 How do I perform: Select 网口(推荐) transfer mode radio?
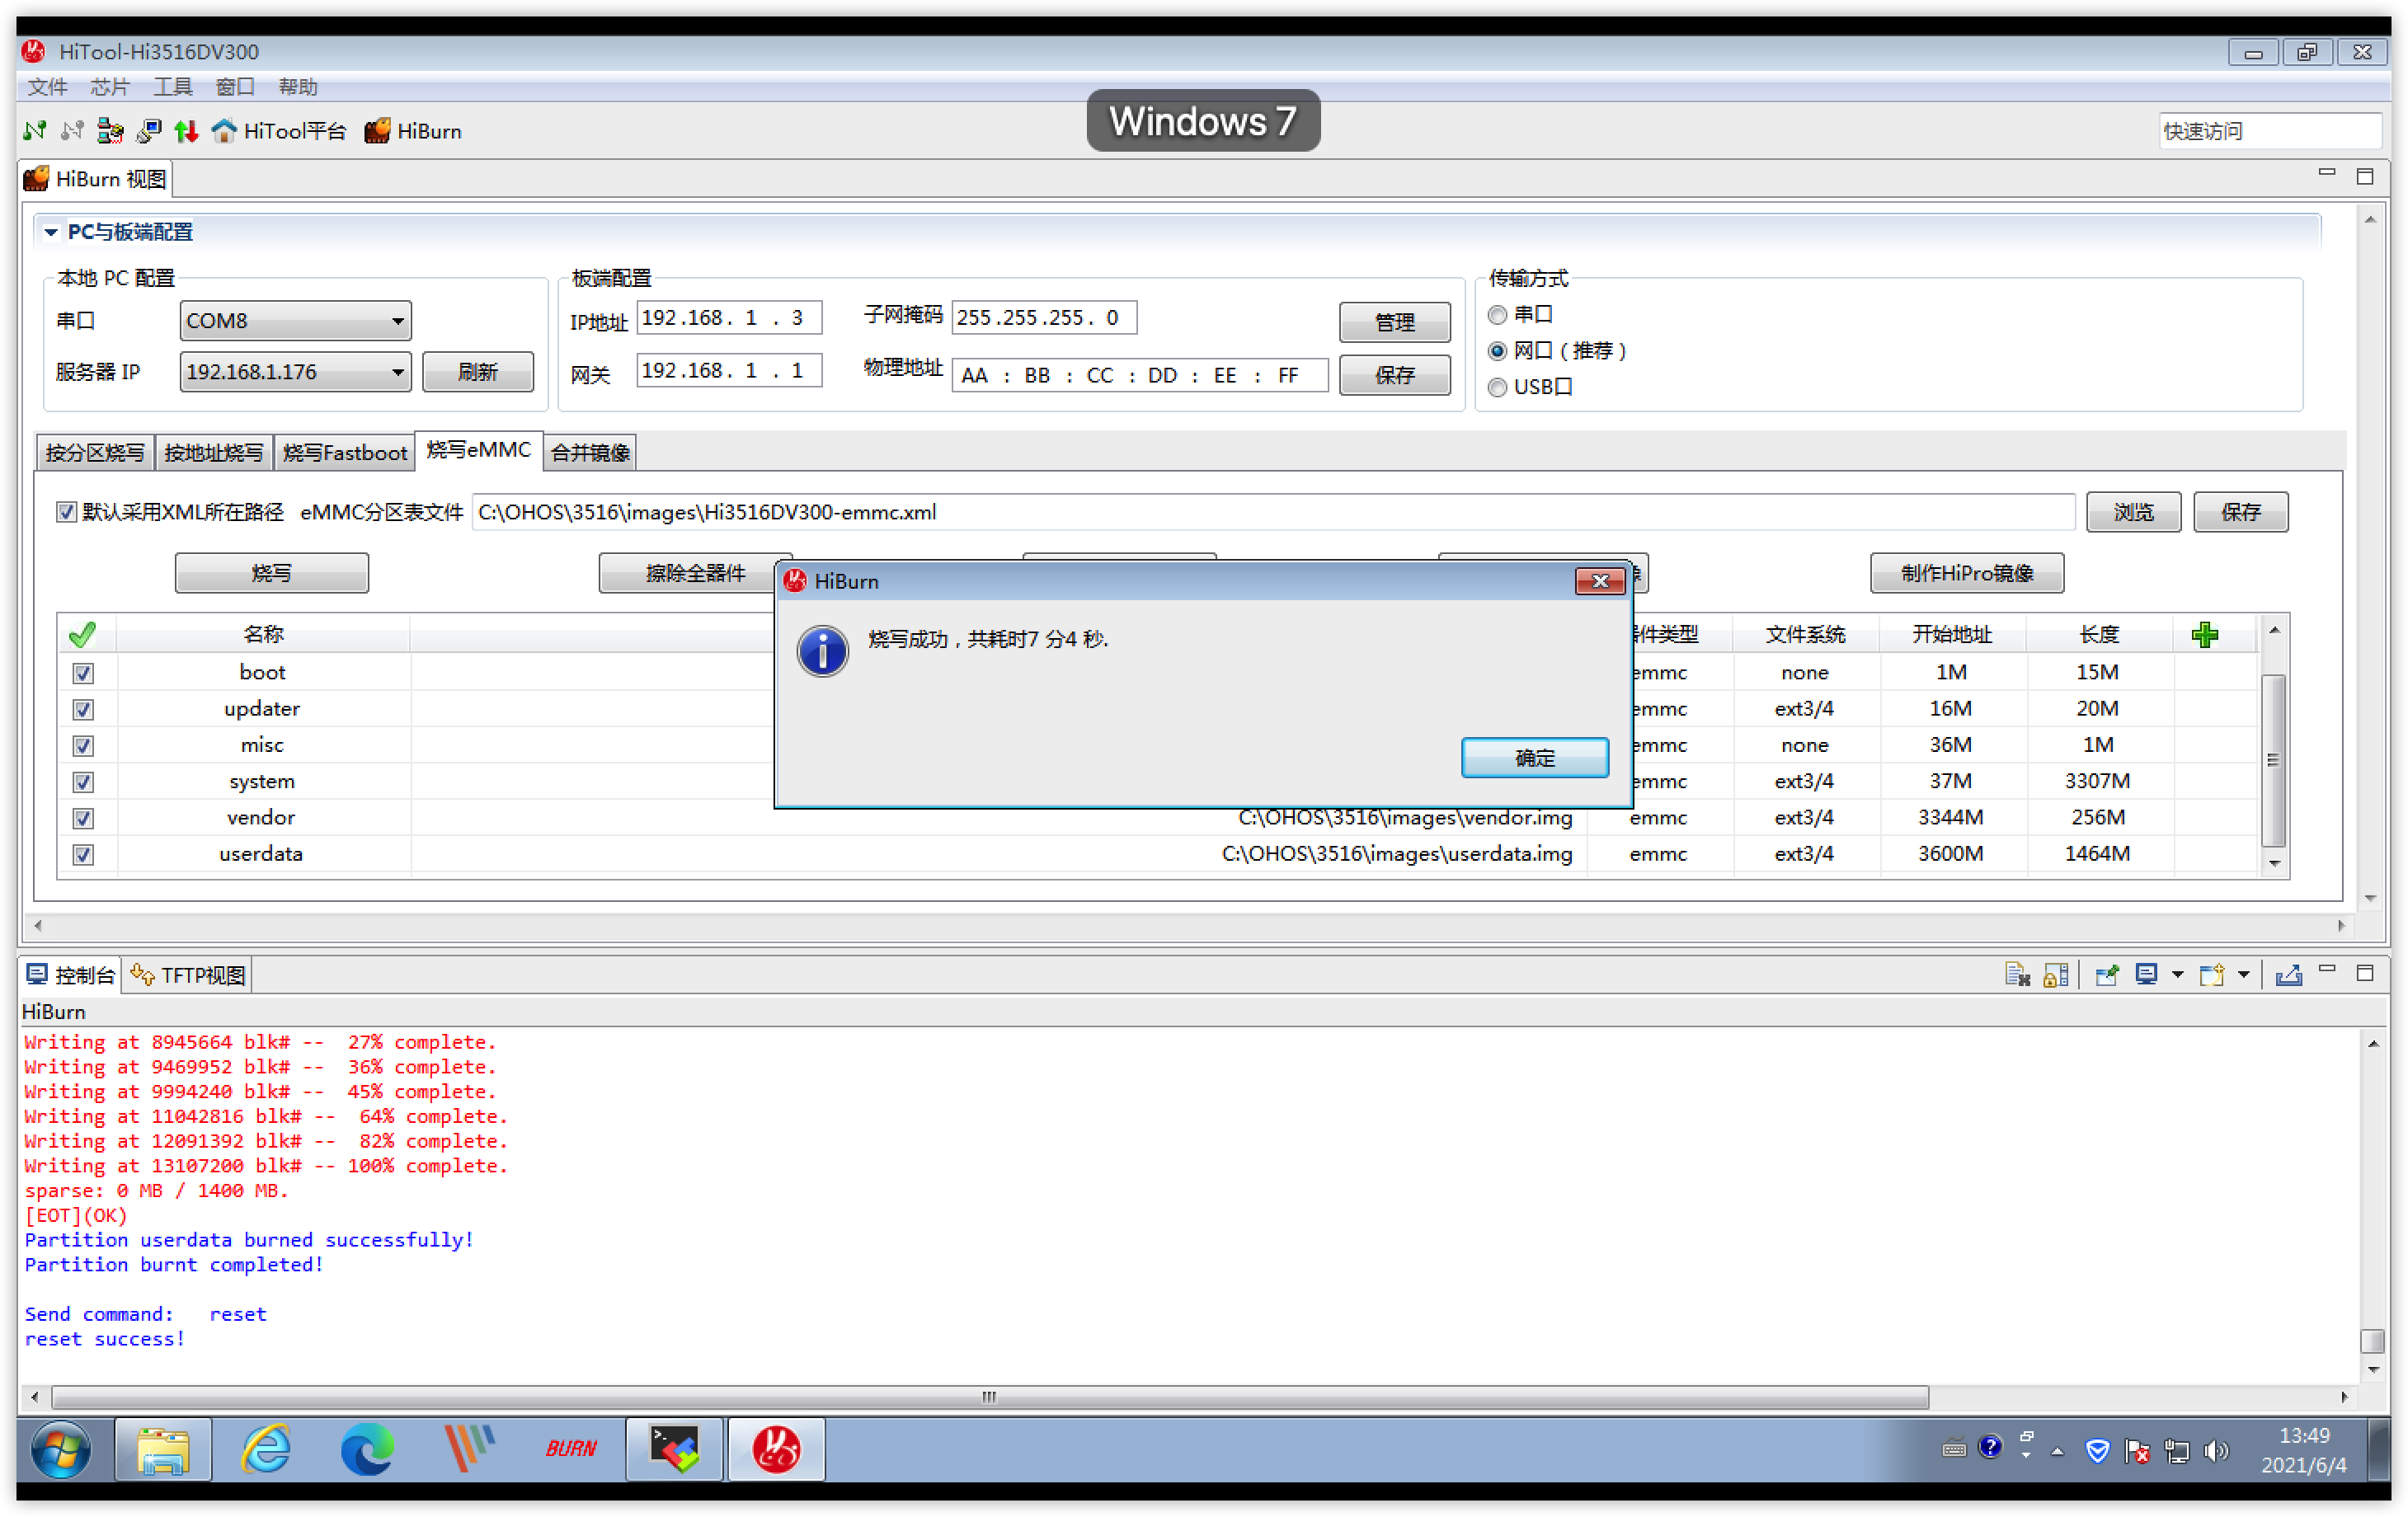point(1497,351)
